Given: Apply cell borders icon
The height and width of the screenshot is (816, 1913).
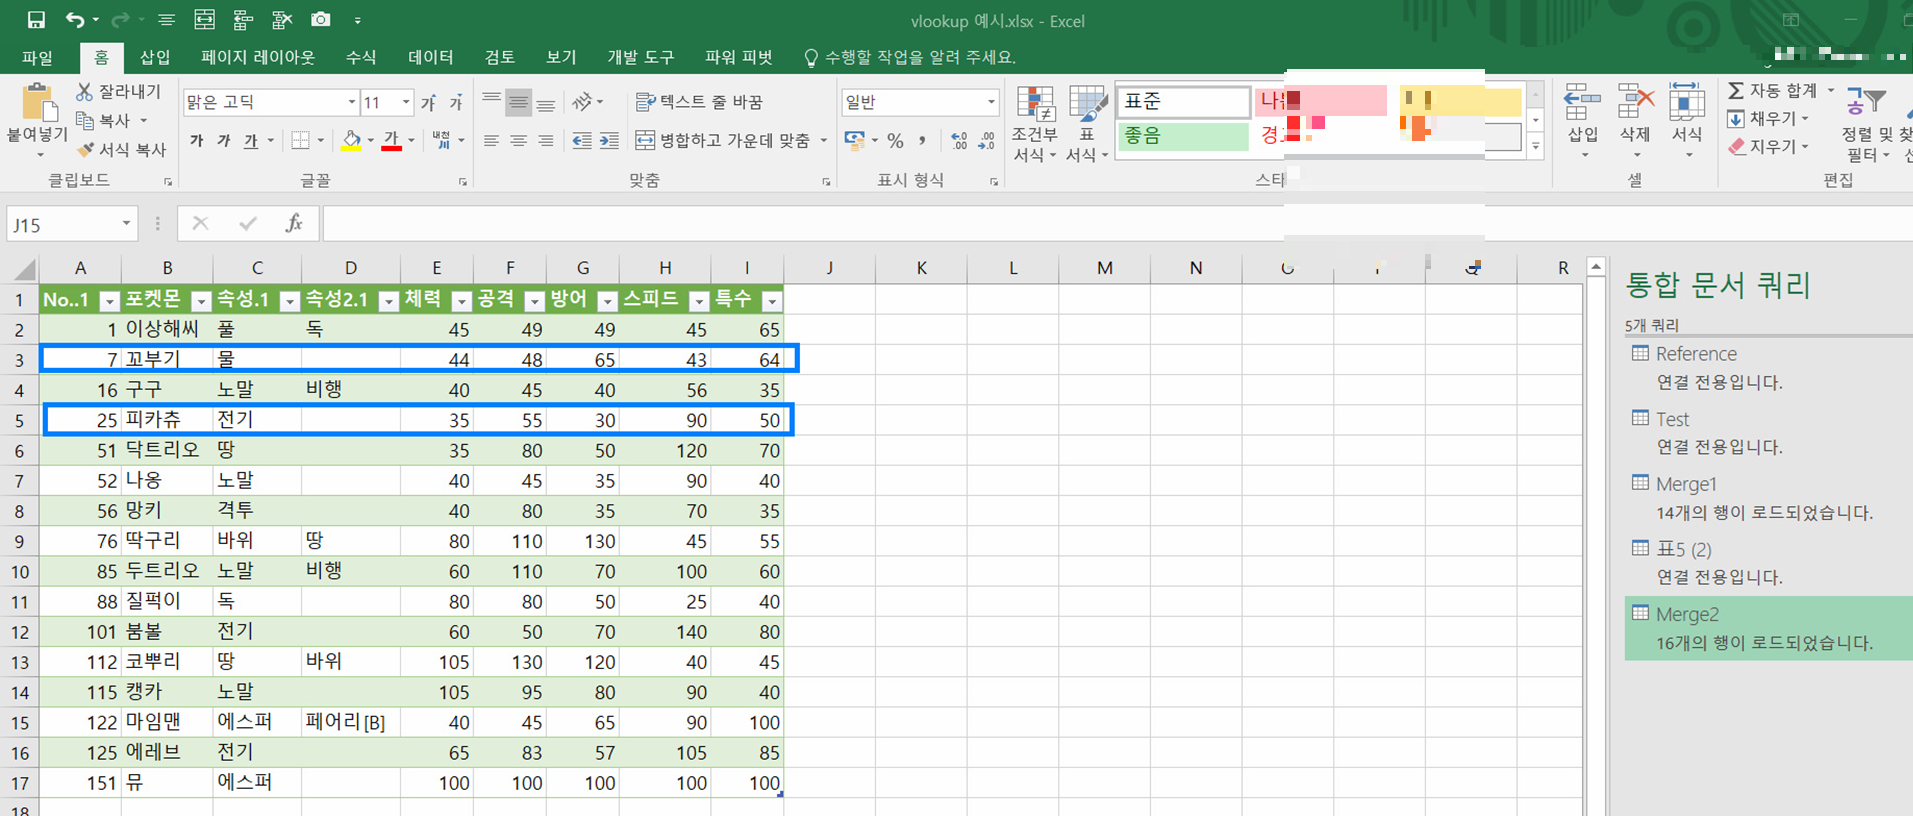Looking at the screenshot, I should (x=300, y=141).
